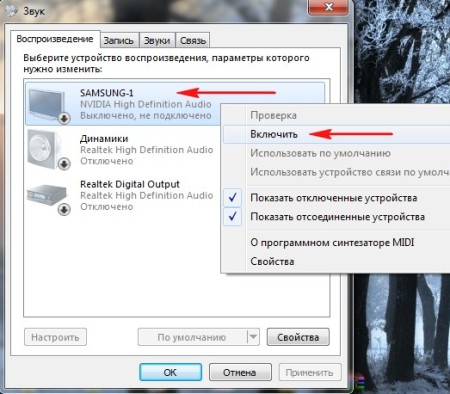Click the sound speaker icon in title bar
Image resolution: width=450 pixels, height=394 pixels.
click(11, 10)
